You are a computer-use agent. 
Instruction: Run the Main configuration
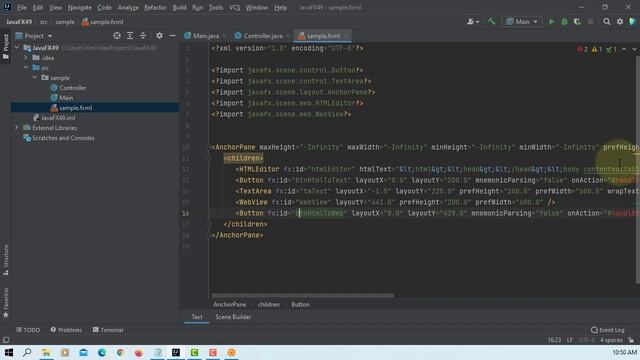tap(551, 22)
